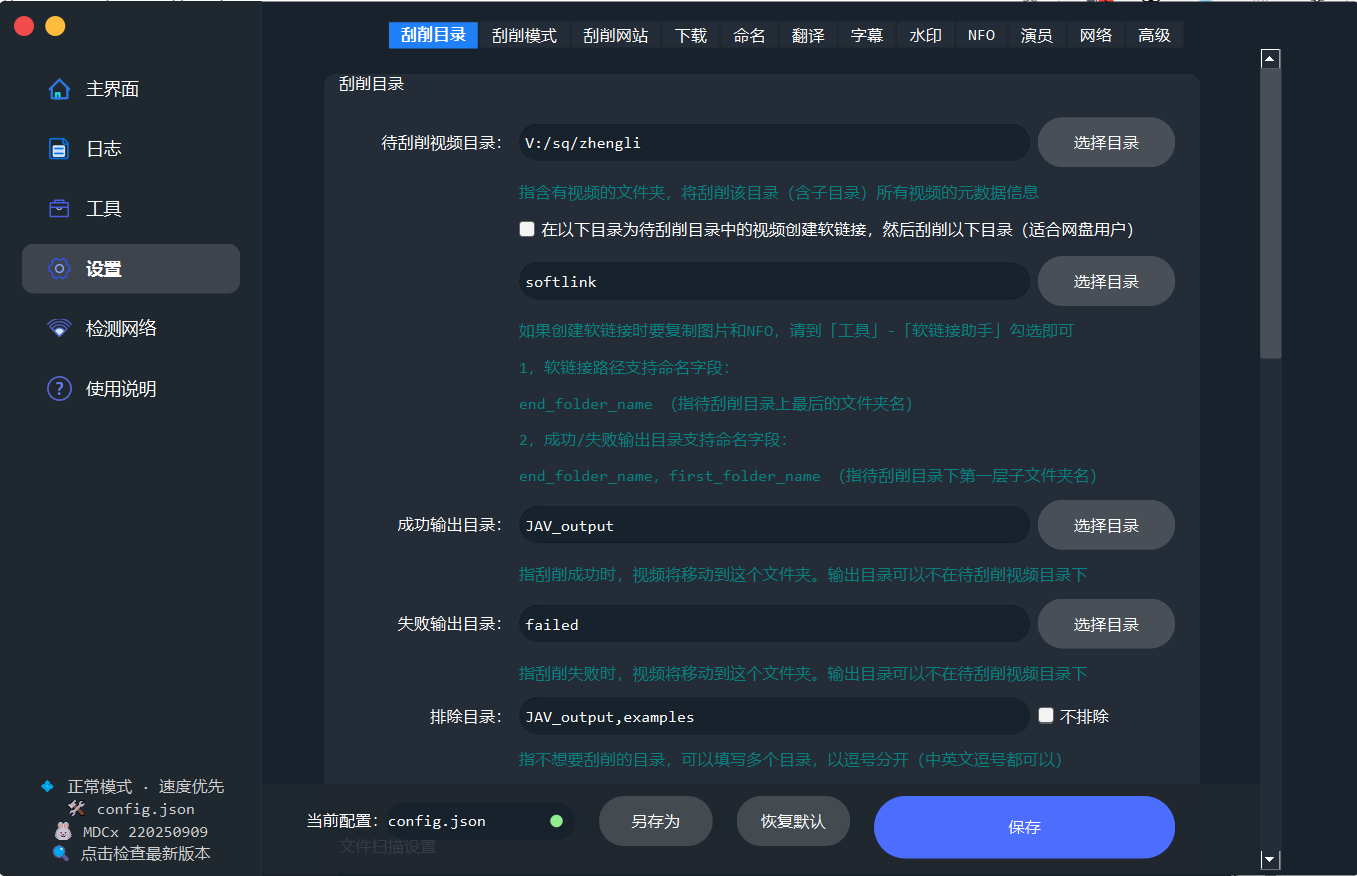Toggle the 不排除 checkbox
Viewport: 1357px width, 876px height.
point(1046,716)
